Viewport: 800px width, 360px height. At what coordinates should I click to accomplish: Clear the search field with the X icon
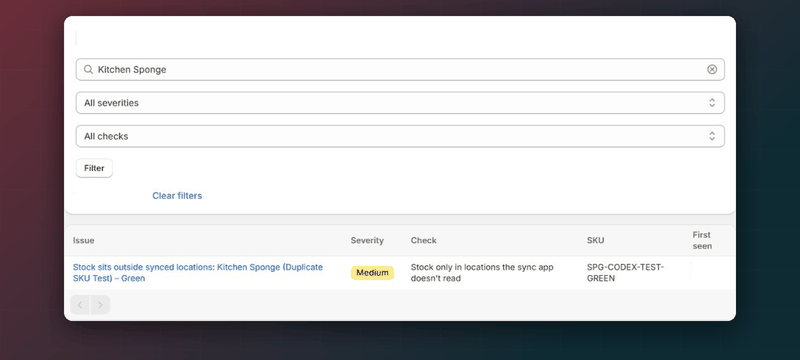[x=712, y=69]
